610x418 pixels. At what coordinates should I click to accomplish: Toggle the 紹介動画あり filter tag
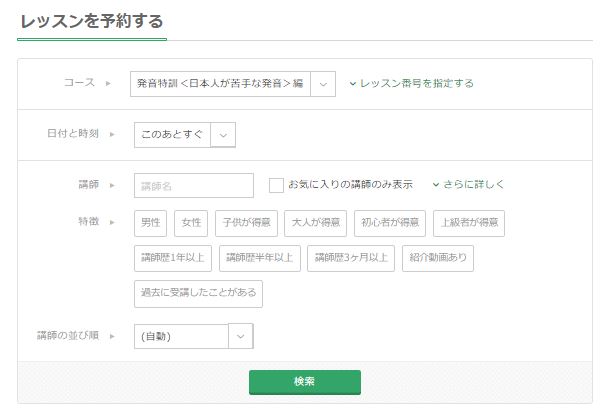438,258
